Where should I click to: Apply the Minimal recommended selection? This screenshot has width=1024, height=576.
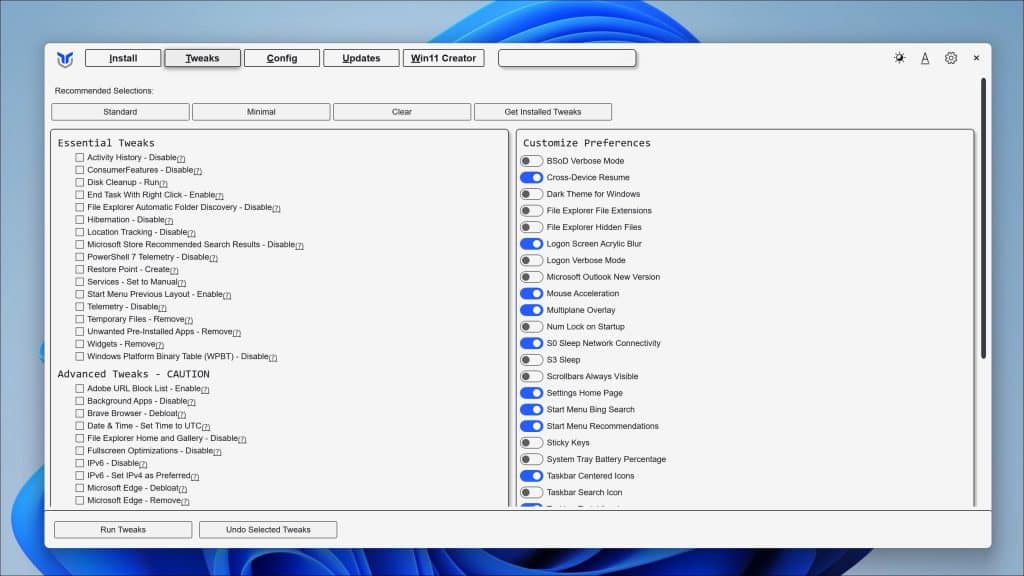point(261,112)
